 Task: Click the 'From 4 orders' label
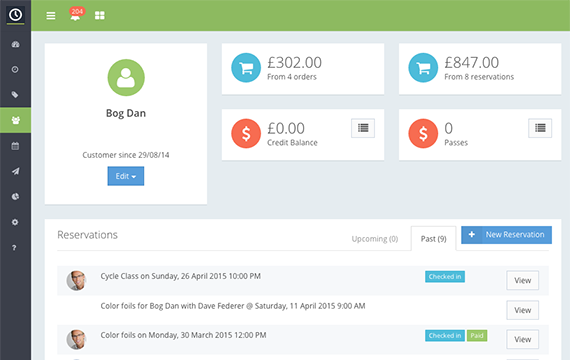tap(292, 77)
